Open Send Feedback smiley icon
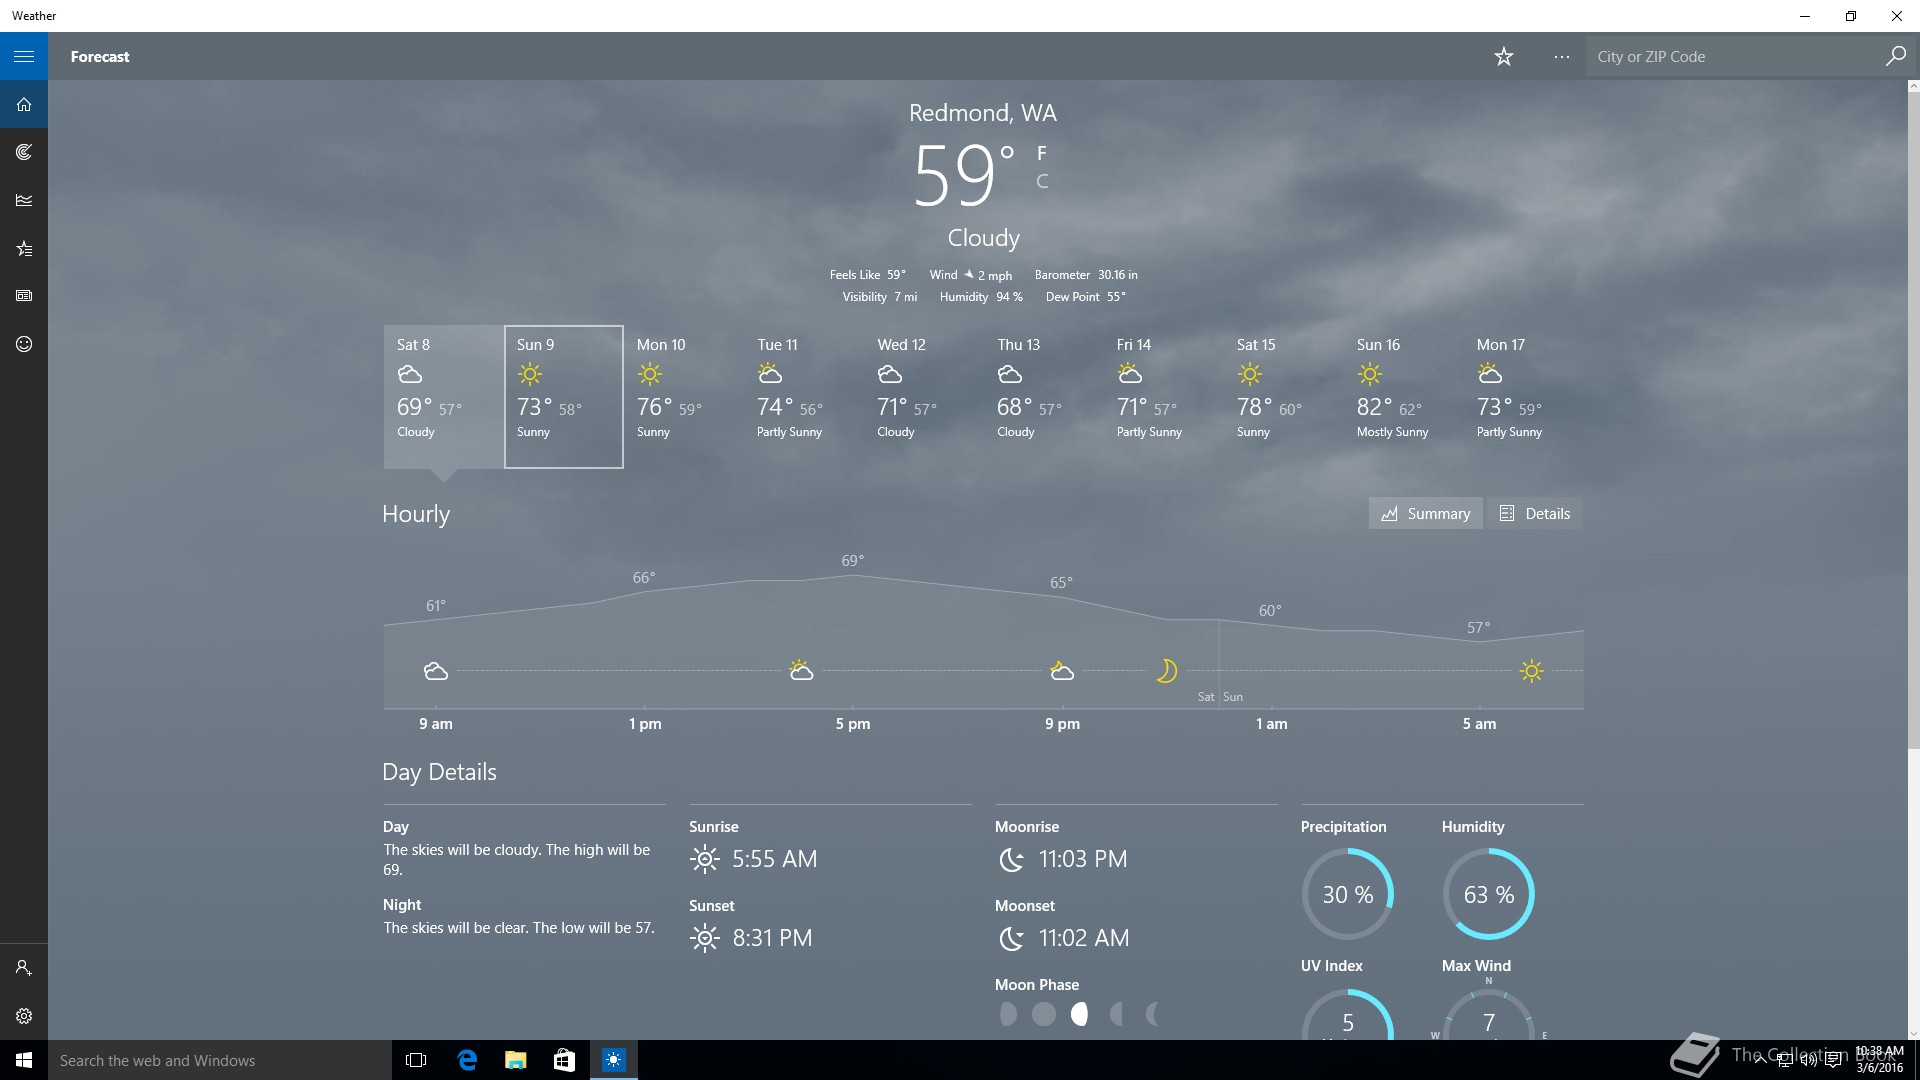This screenshot has height=1080, width=1920. click(24, 344)
